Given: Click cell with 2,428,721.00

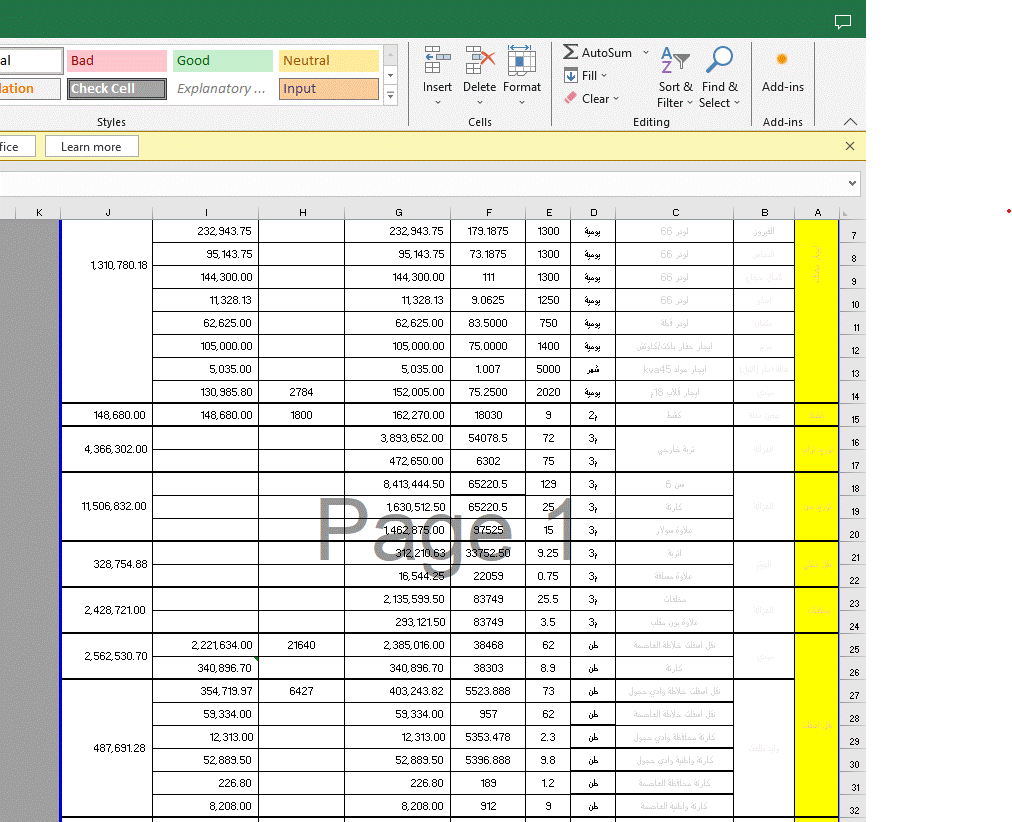Looking at the screenshot, I should (107, 610).
